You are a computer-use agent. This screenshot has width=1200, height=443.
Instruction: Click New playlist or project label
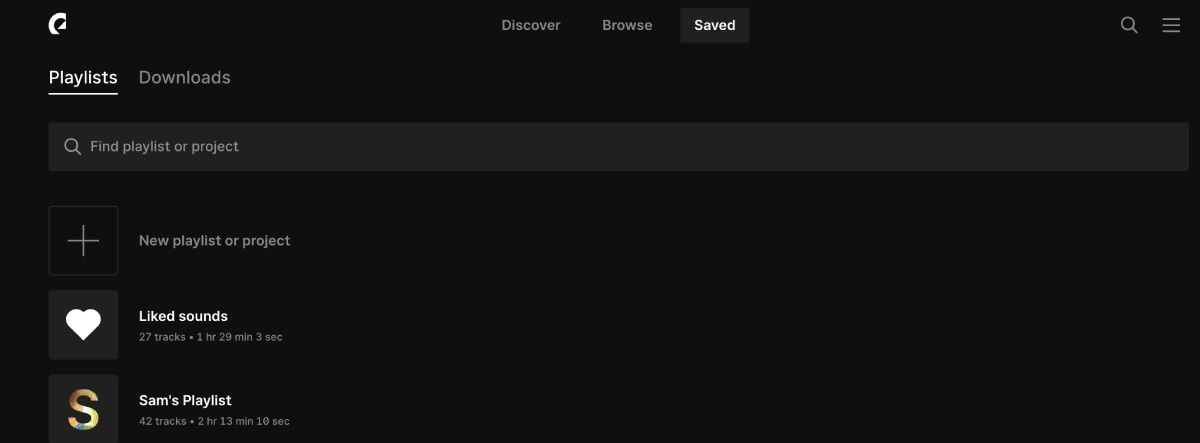pos(215,241)
